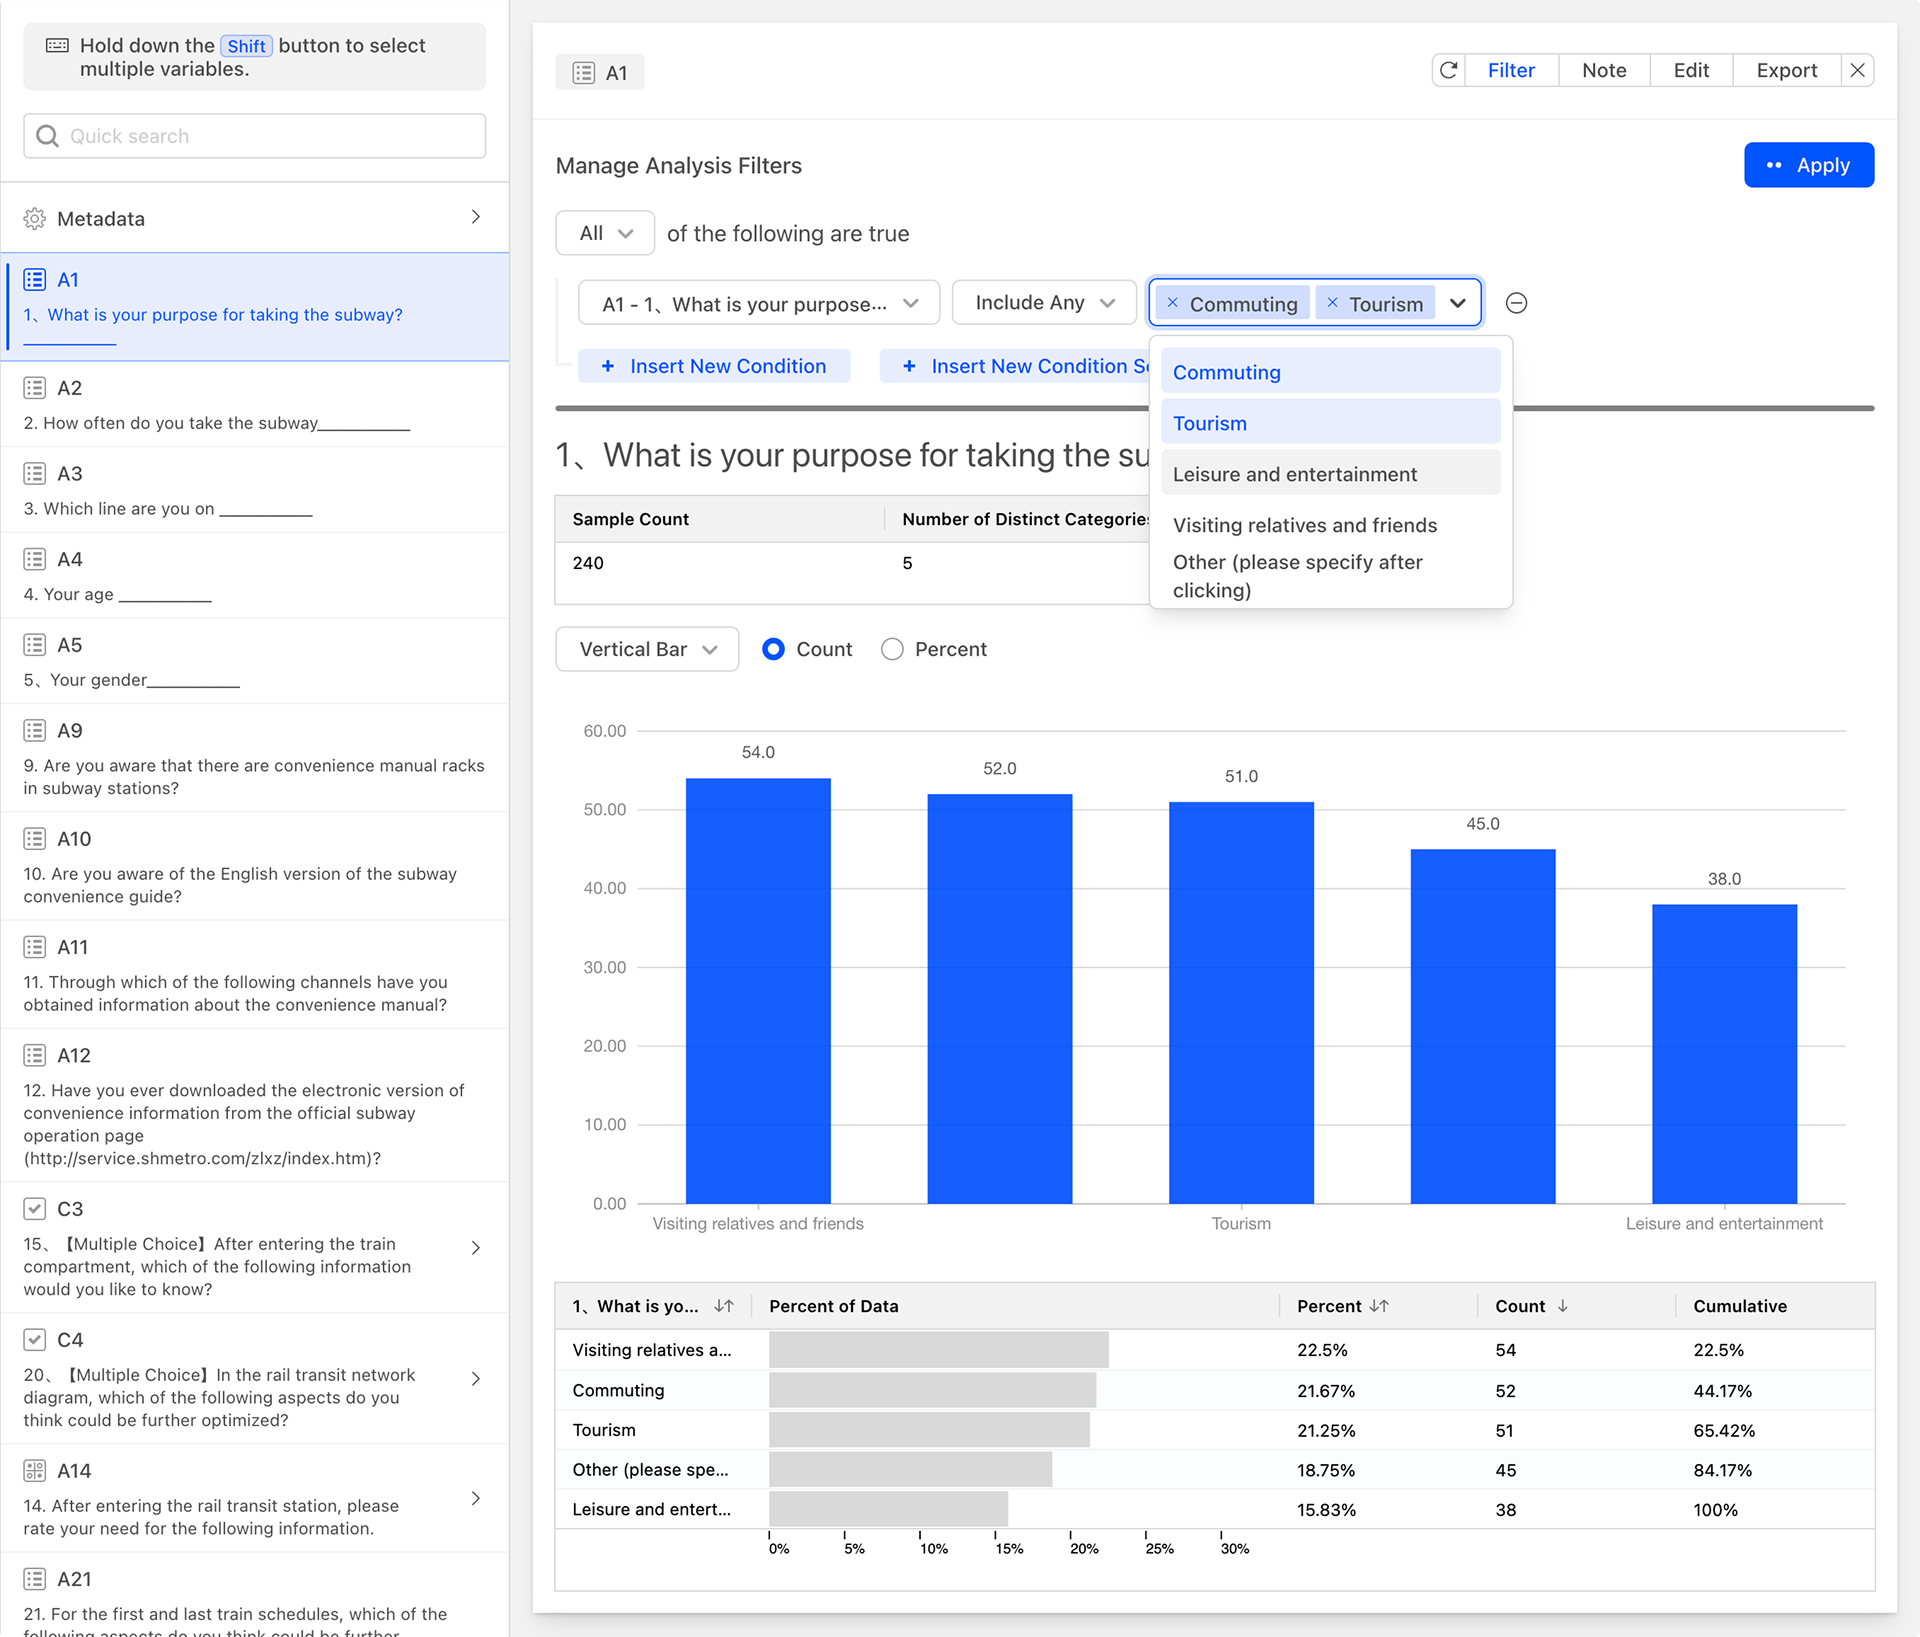
Task: Select variable A12 electronic version download question
Action: tap(255, 1106)
